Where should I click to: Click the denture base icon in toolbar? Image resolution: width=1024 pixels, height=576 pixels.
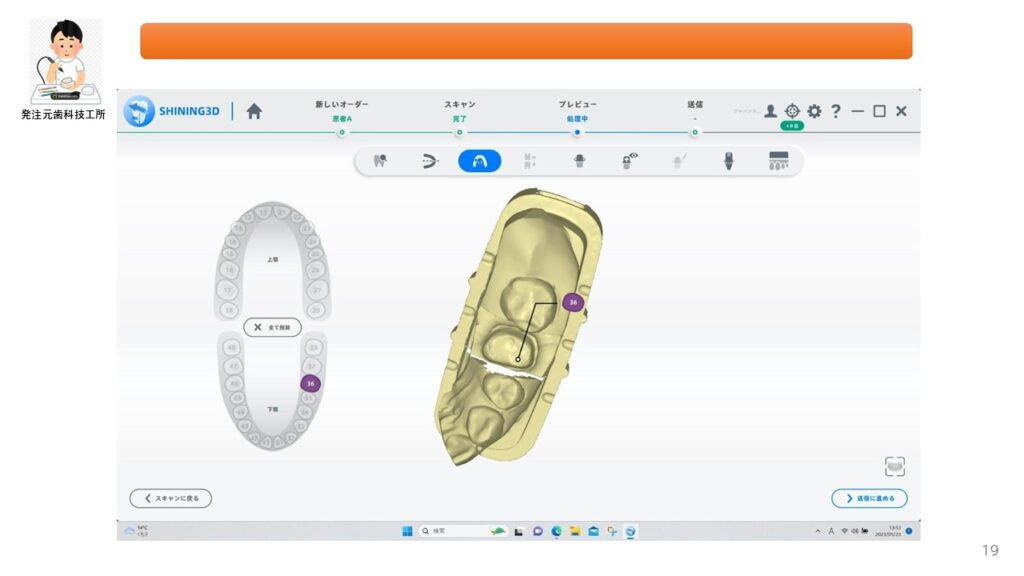pyautogui.click(x=778, y=161)
